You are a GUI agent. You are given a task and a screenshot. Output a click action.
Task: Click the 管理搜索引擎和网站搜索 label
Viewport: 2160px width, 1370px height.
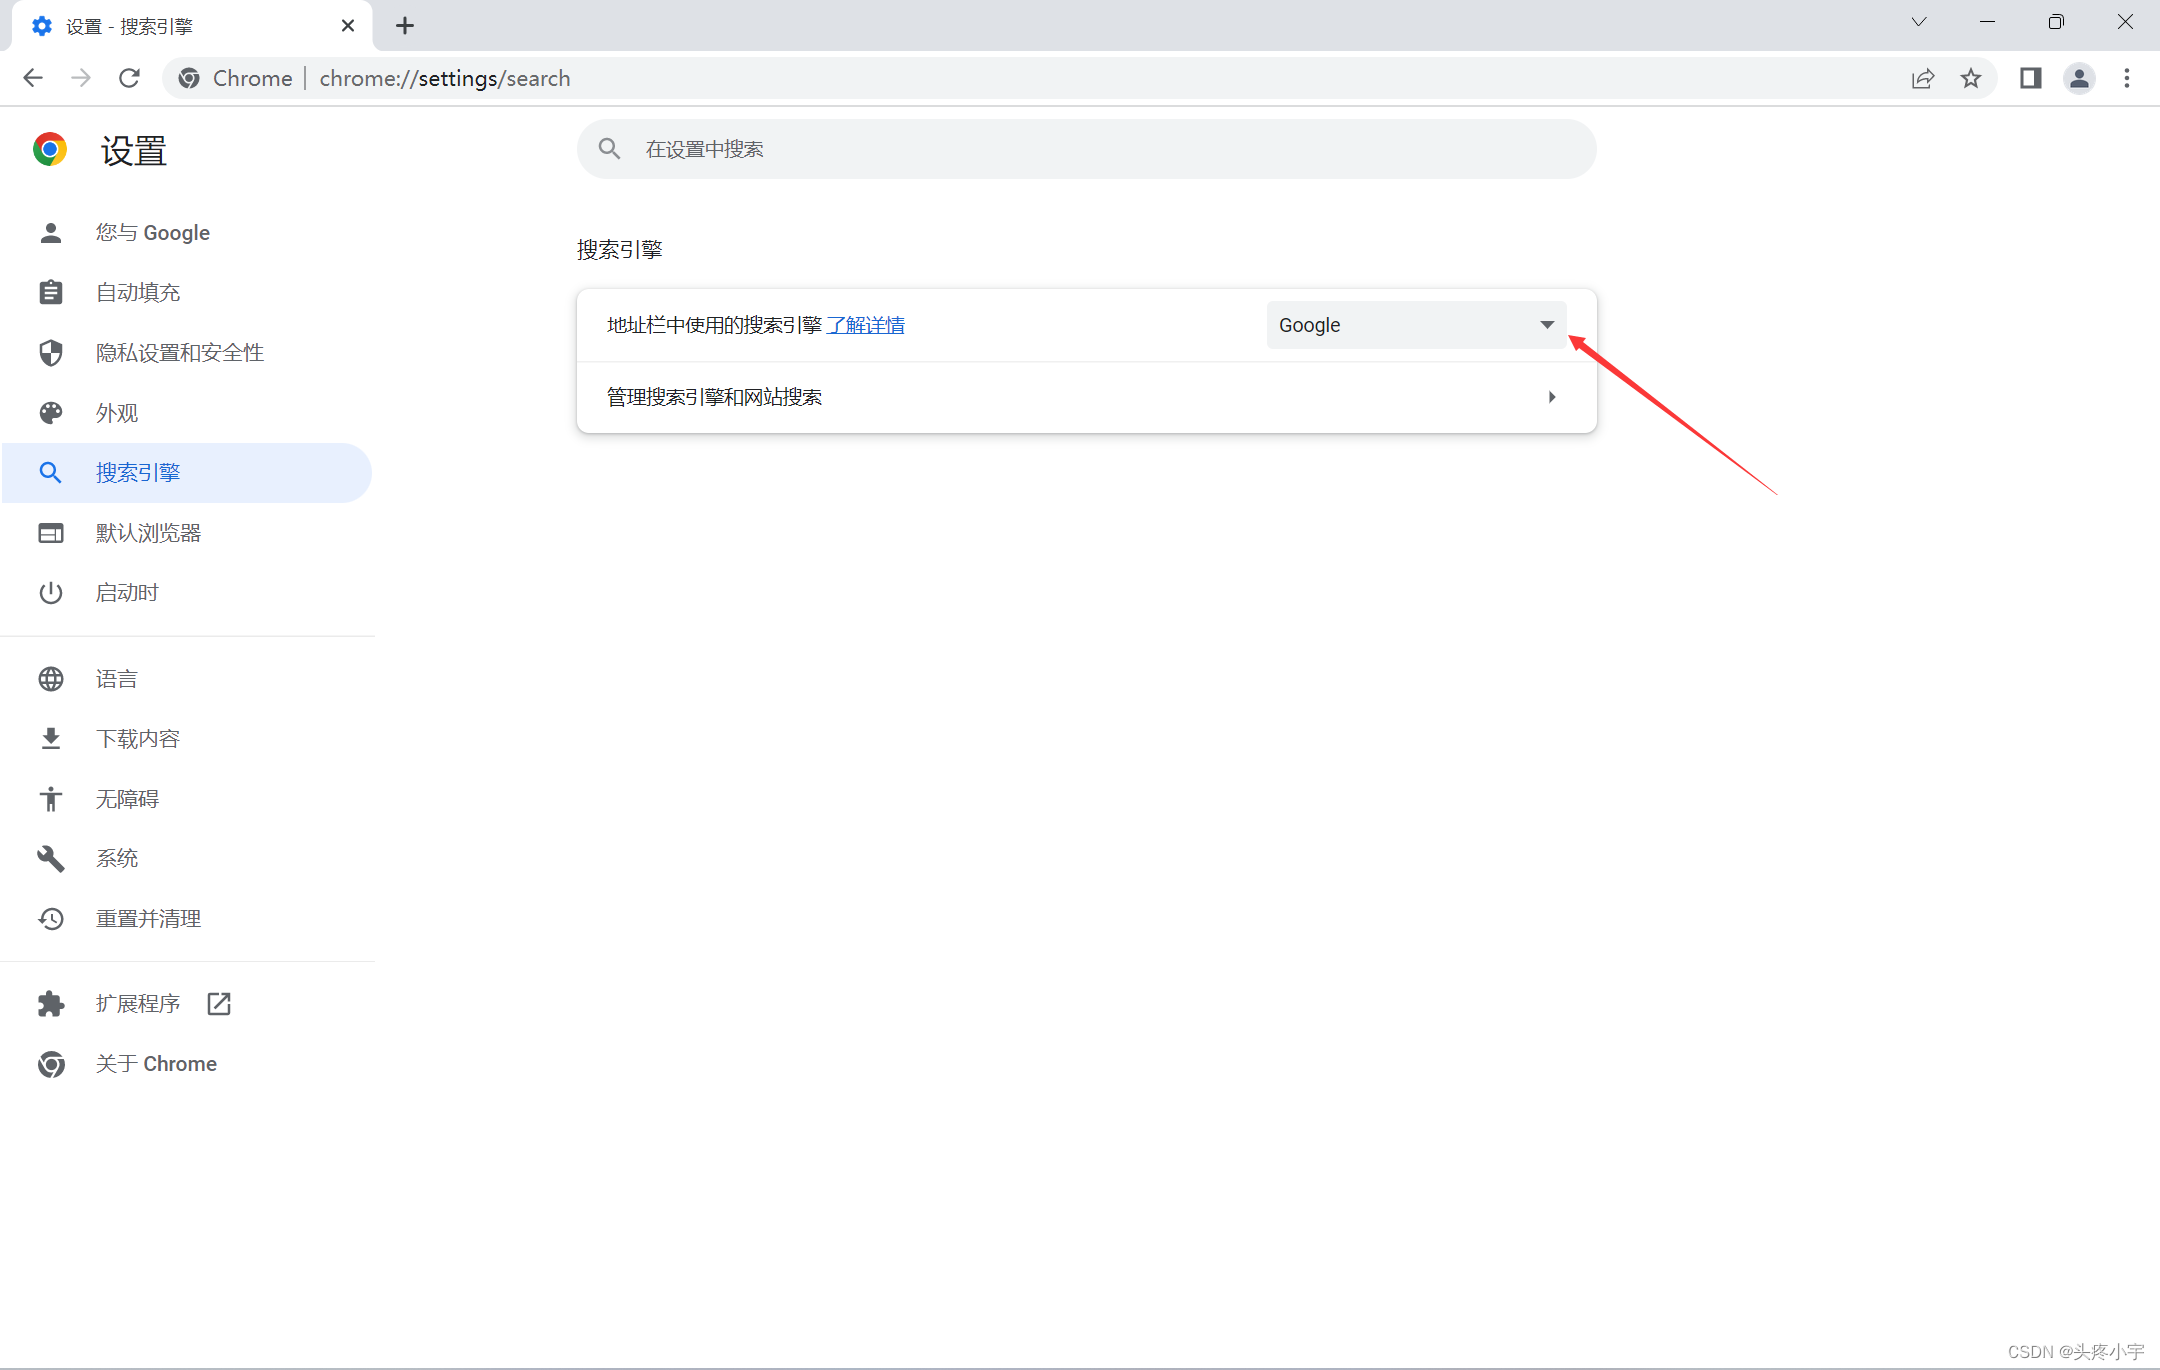click(x=714, y=397)
